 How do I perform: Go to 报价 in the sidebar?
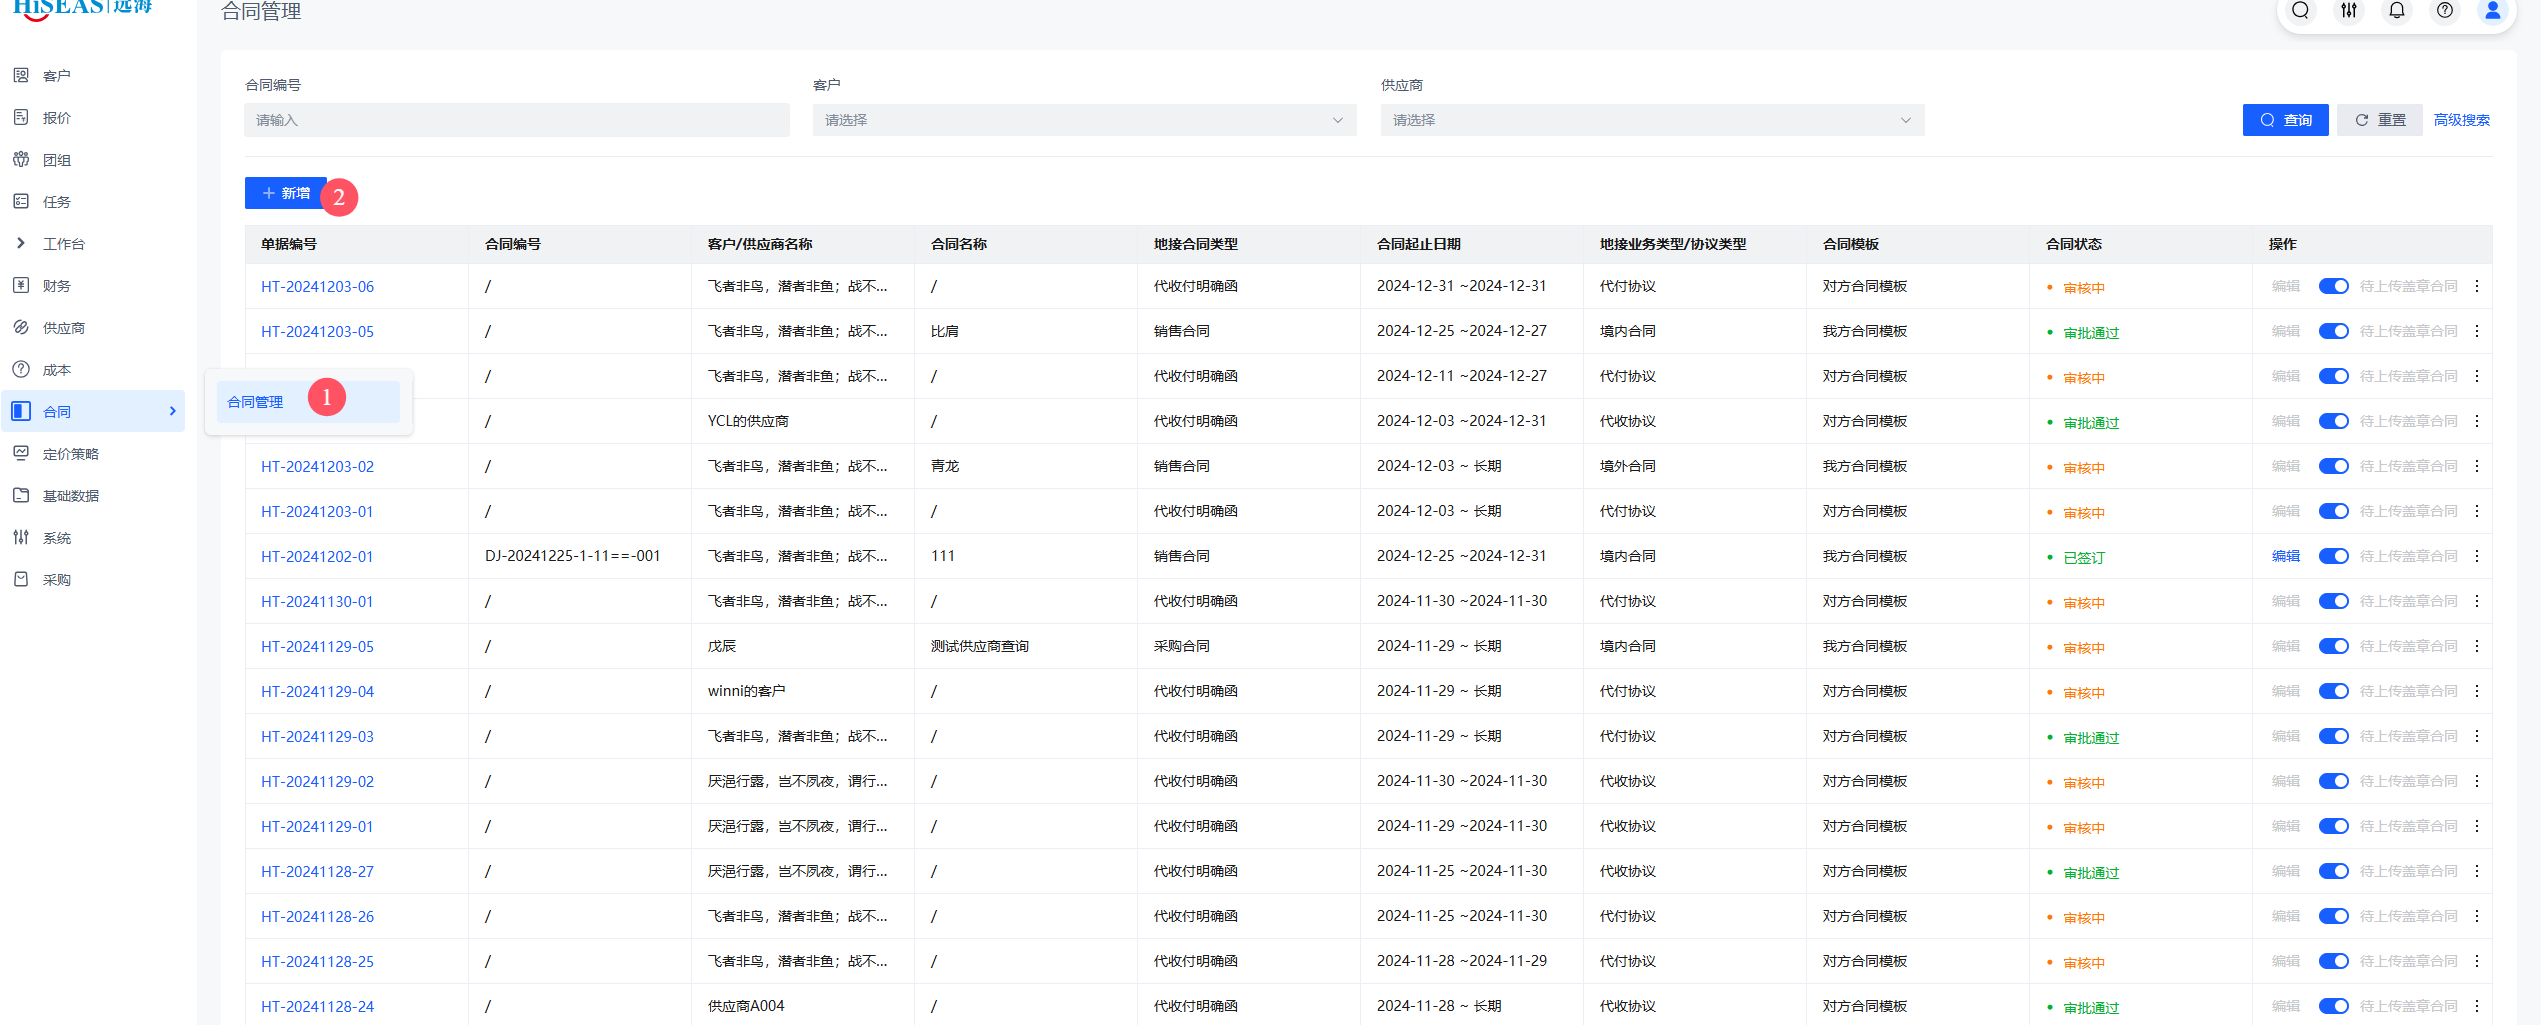tap(57, 118)
